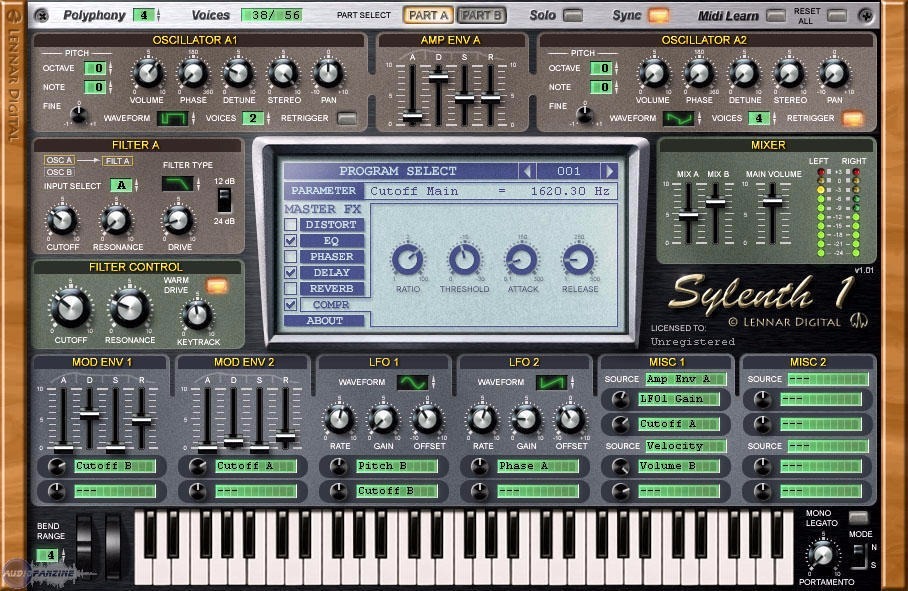Toggle the Warm Drive switch
The image size is (908, 591).
(217, 285)
